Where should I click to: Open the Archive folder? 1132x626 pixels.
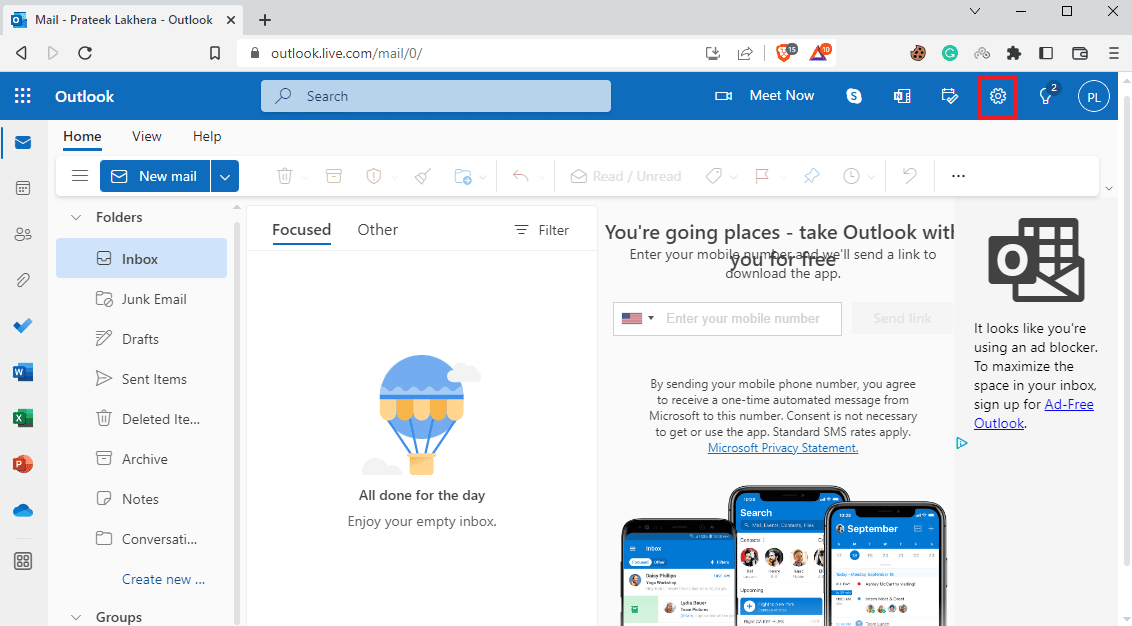tap(142, 459)
